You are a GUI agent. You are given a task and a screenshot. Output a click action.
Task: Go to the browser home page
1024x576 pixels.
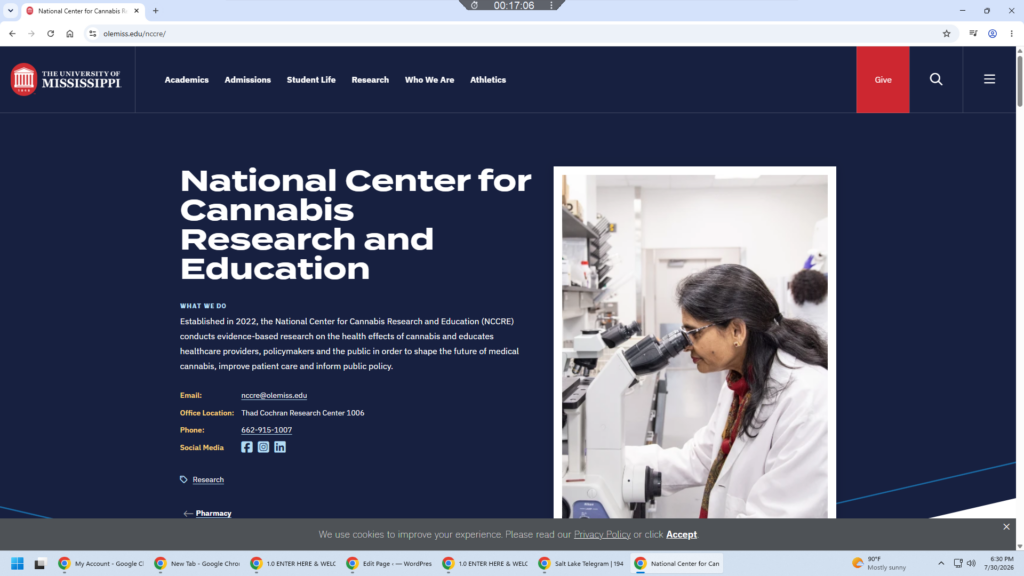point(70,34)
